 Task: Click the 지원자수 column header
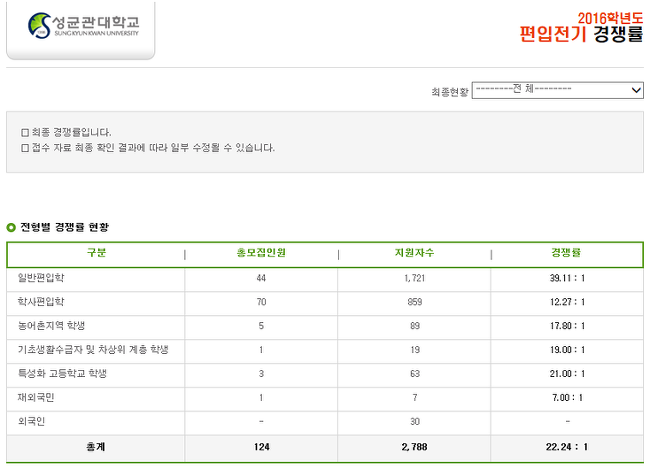pyautogui.click(x=414, y=253)
